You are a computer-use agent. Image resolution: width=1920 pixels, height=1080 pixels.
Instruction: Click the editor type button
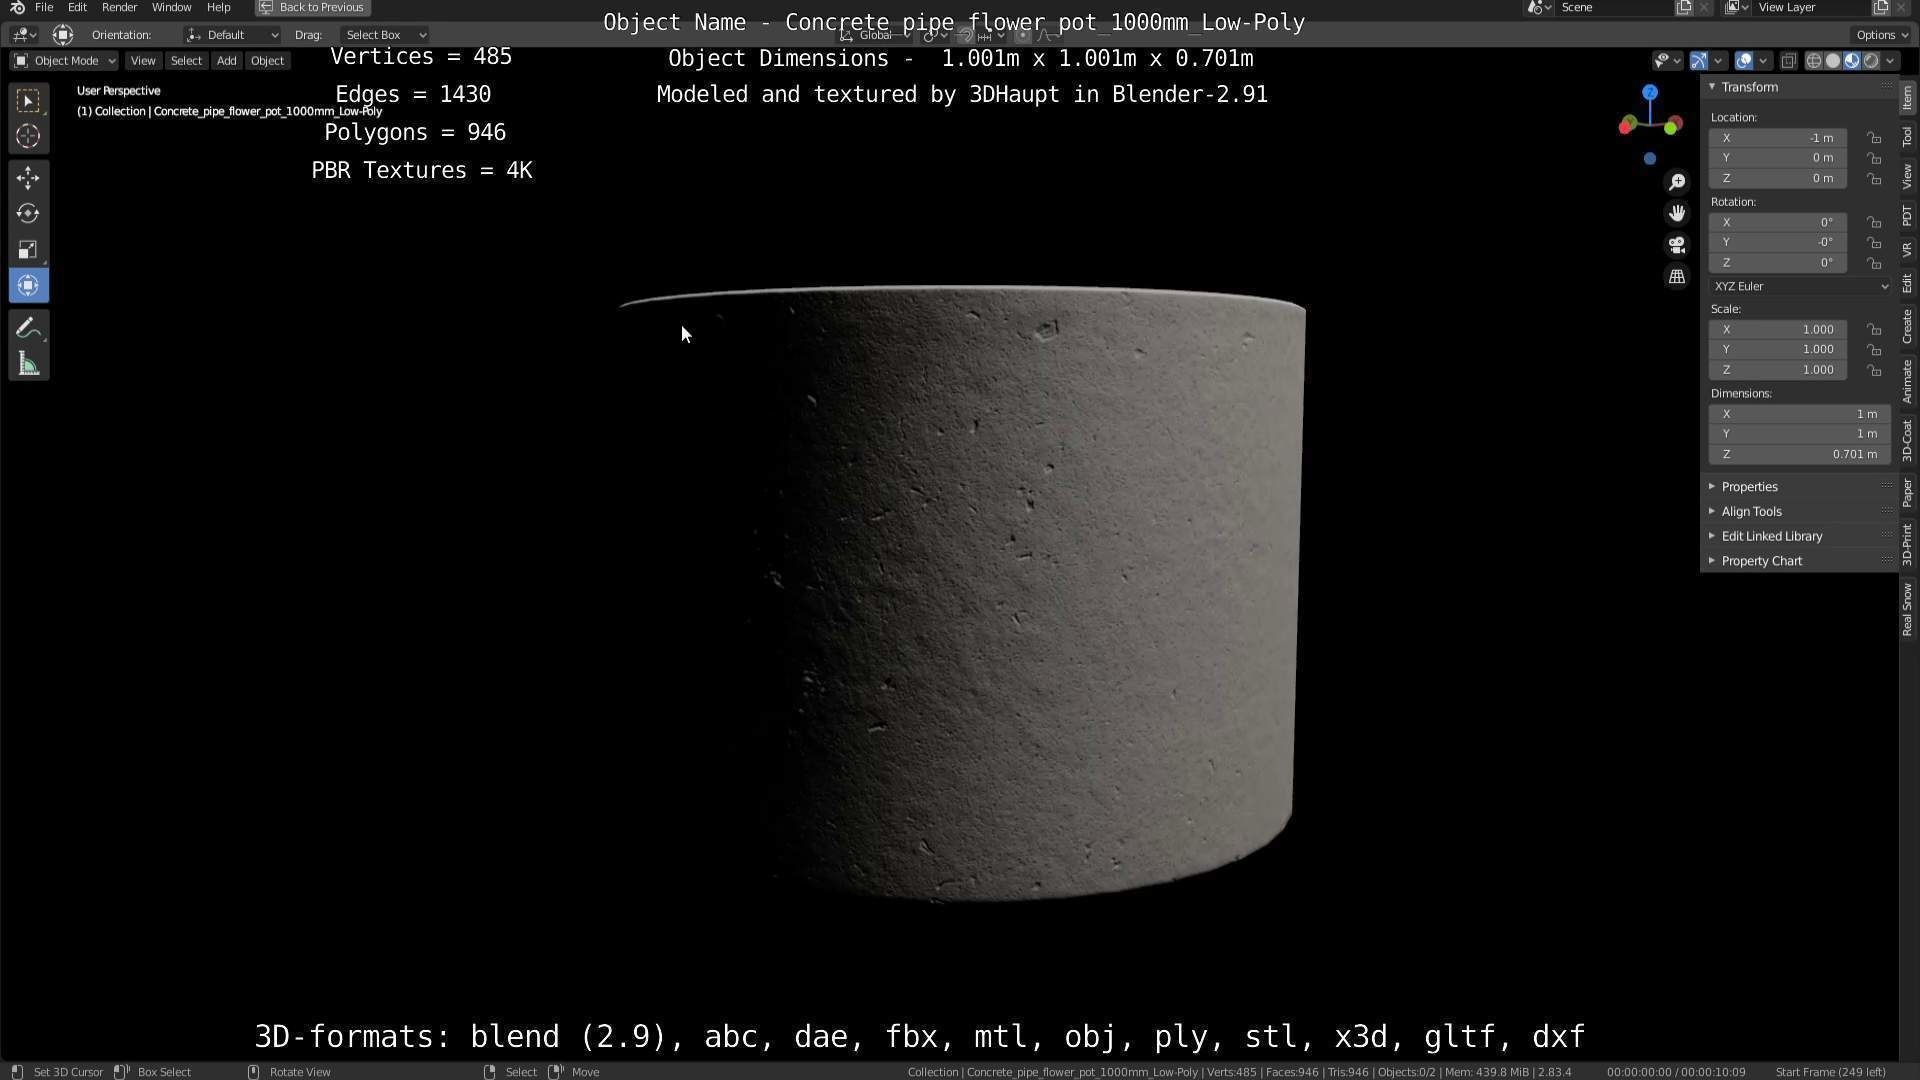[x=24, y=35]
